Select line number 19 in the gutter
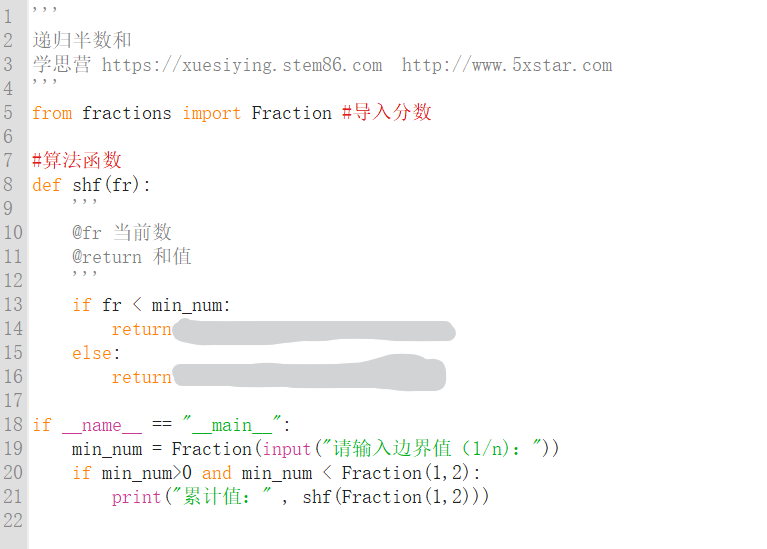This screenshot has width=767, height=549. [x=13, y=448]
